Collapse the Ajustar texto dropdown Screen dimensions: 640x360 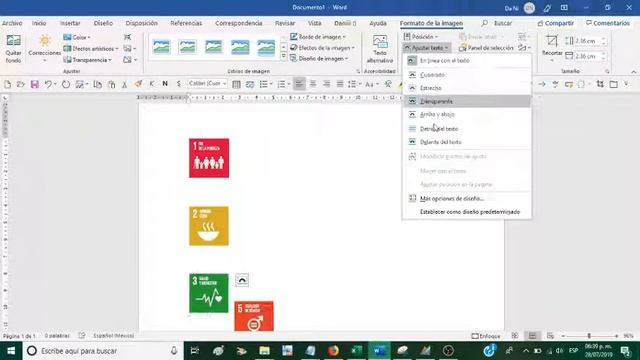tap(427, 48)
